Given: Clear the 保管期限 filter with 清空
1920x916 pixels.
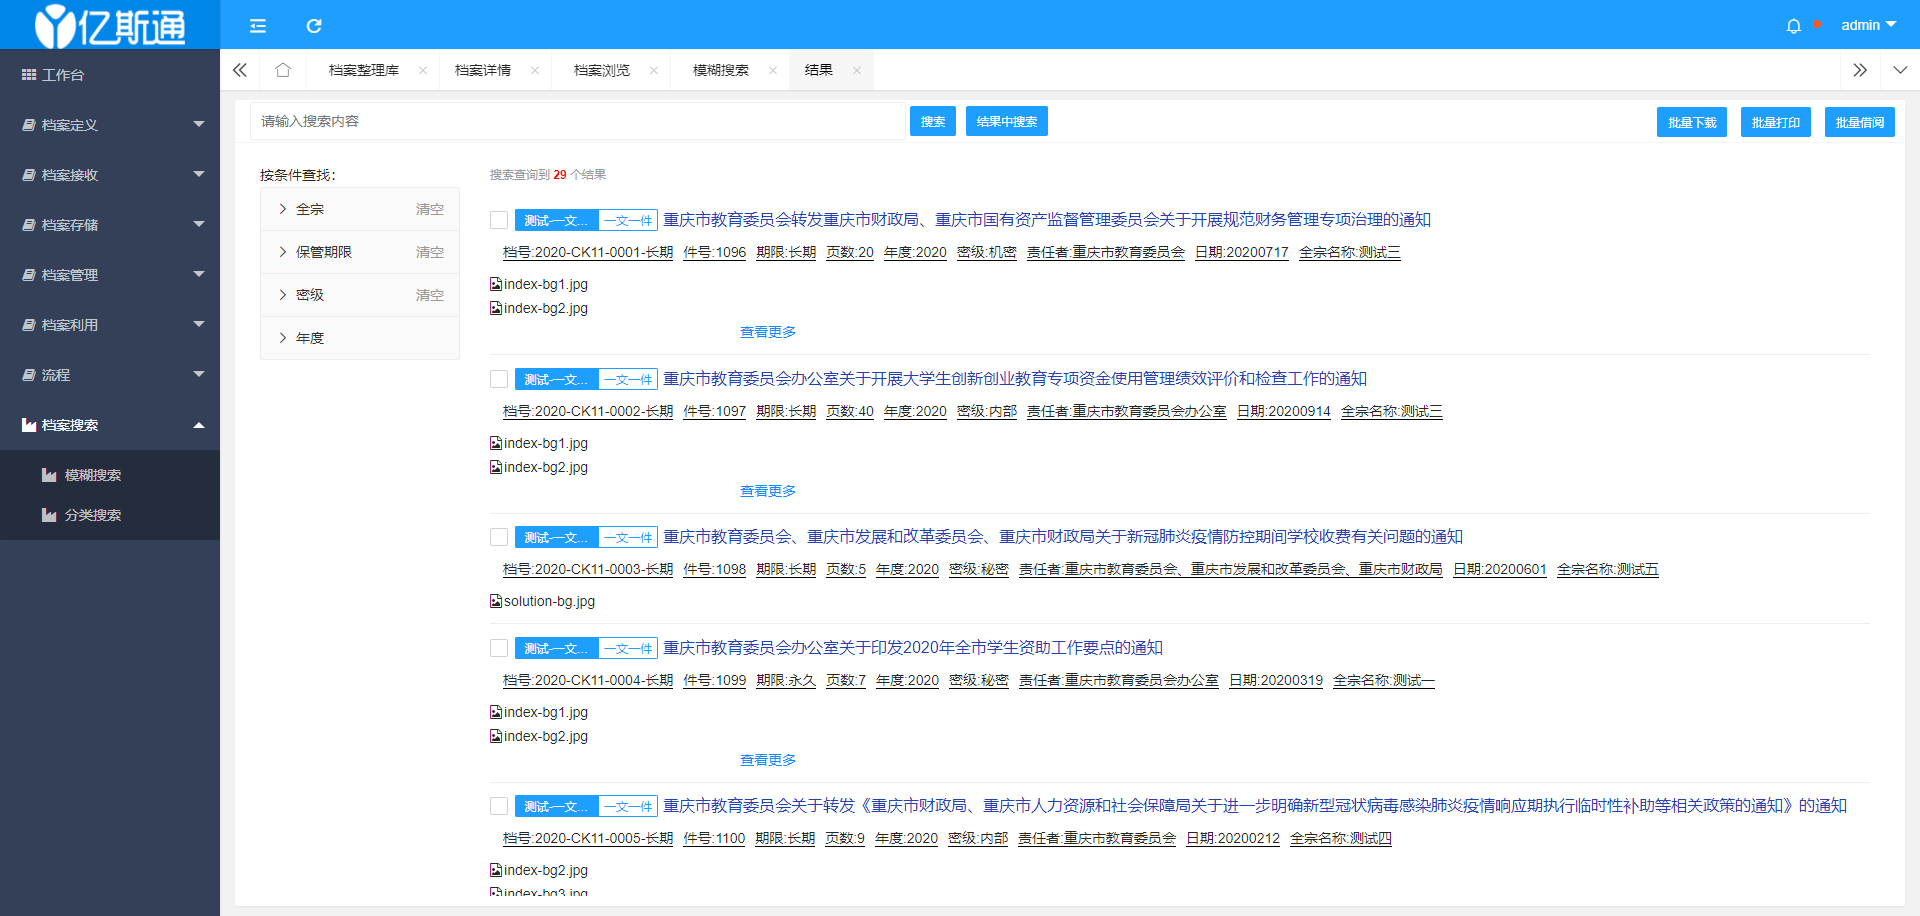Looking at the screenshot, I should pos(430,252).
